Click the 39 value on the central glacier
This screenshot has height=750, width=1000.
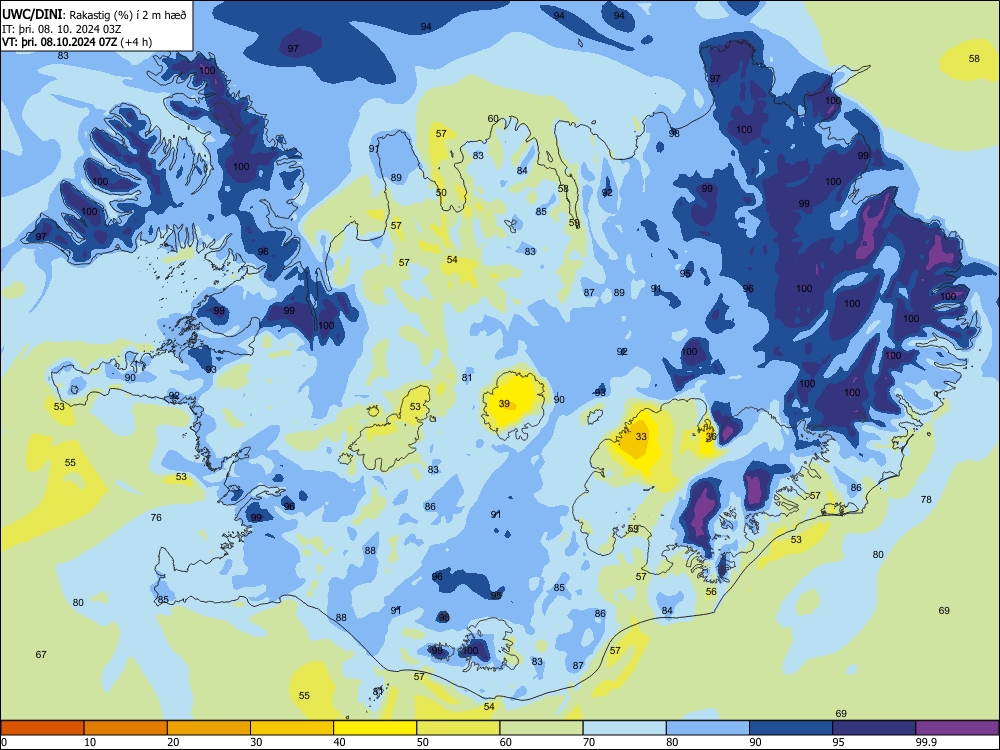coord(504,404)
